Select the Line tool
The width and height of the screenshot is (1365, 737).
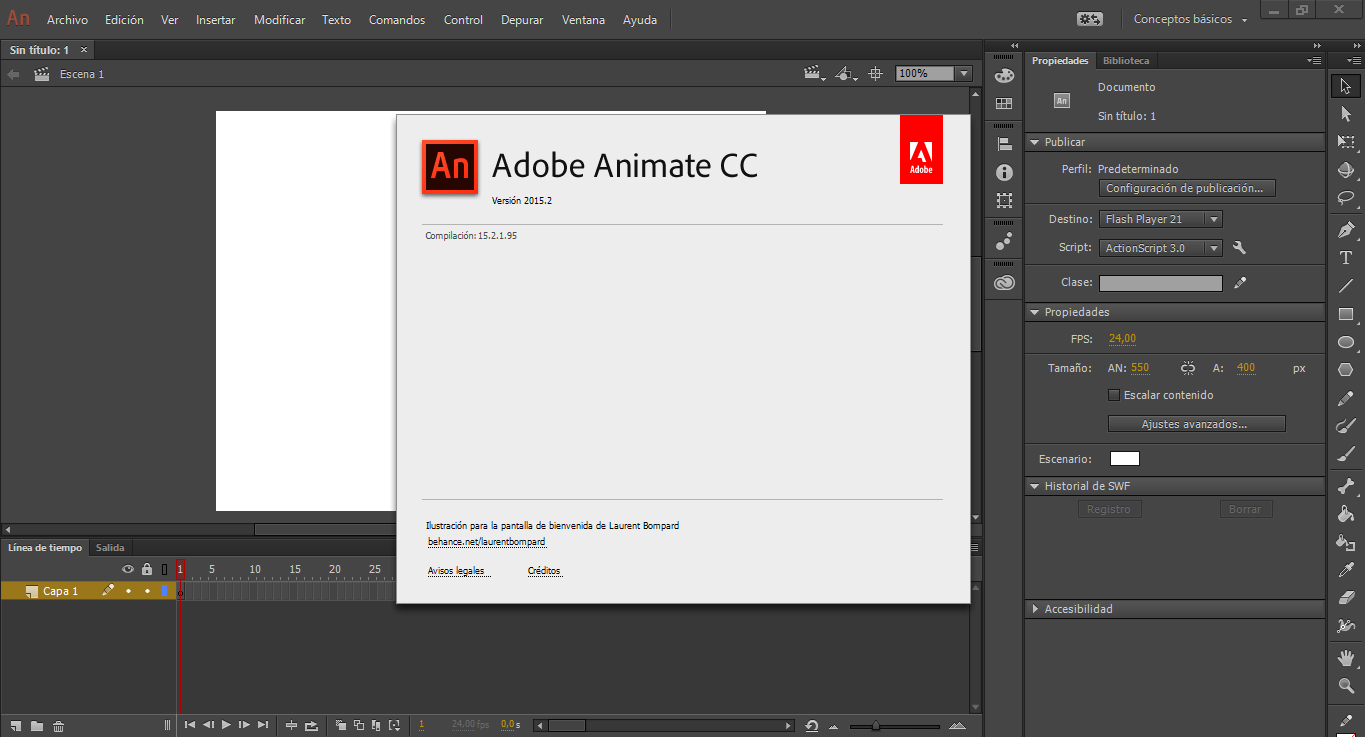pos(1346,286)
